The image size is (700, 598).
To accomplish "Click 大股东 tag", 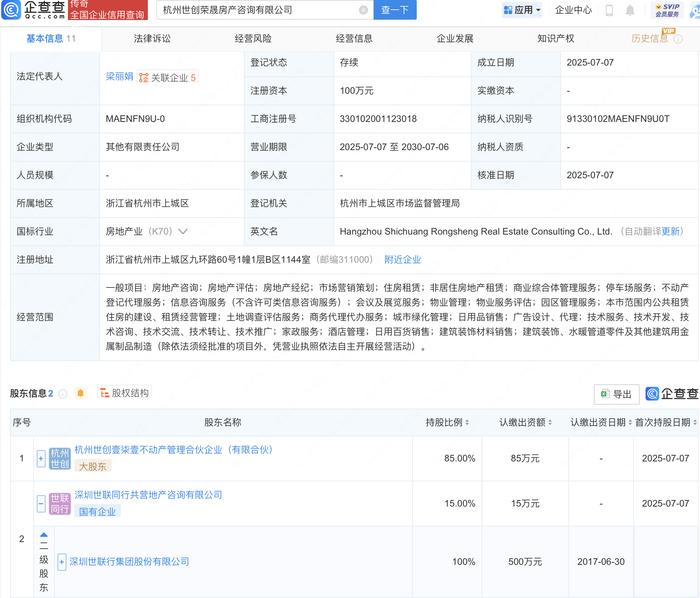I will click(92, 467).
